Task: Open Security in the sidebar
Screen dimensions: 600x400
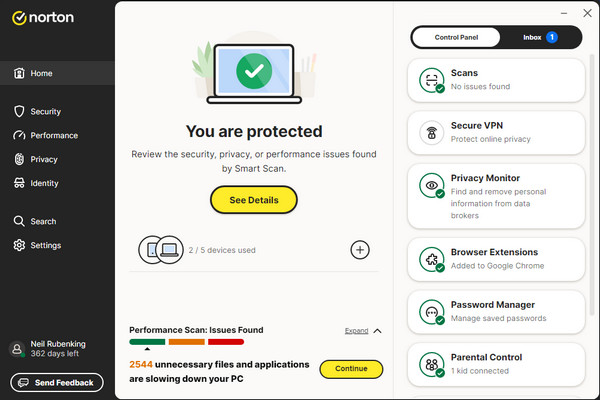Action: tap(46, 112)
